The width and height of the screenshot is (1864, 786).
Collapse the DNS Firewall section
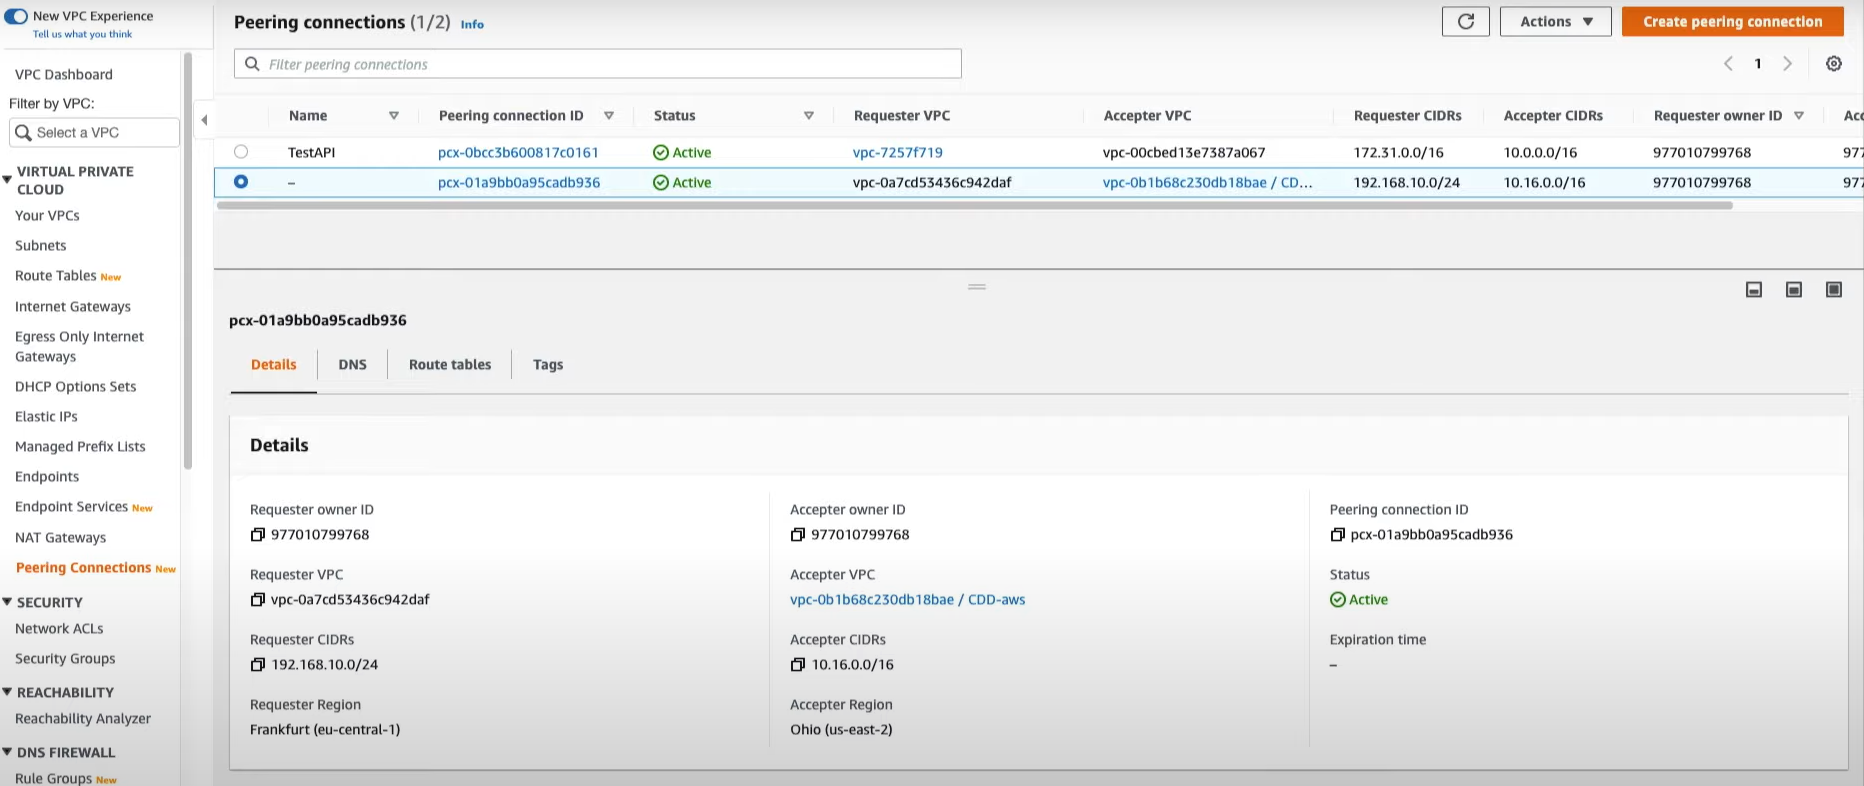click(x=7, y=752)
